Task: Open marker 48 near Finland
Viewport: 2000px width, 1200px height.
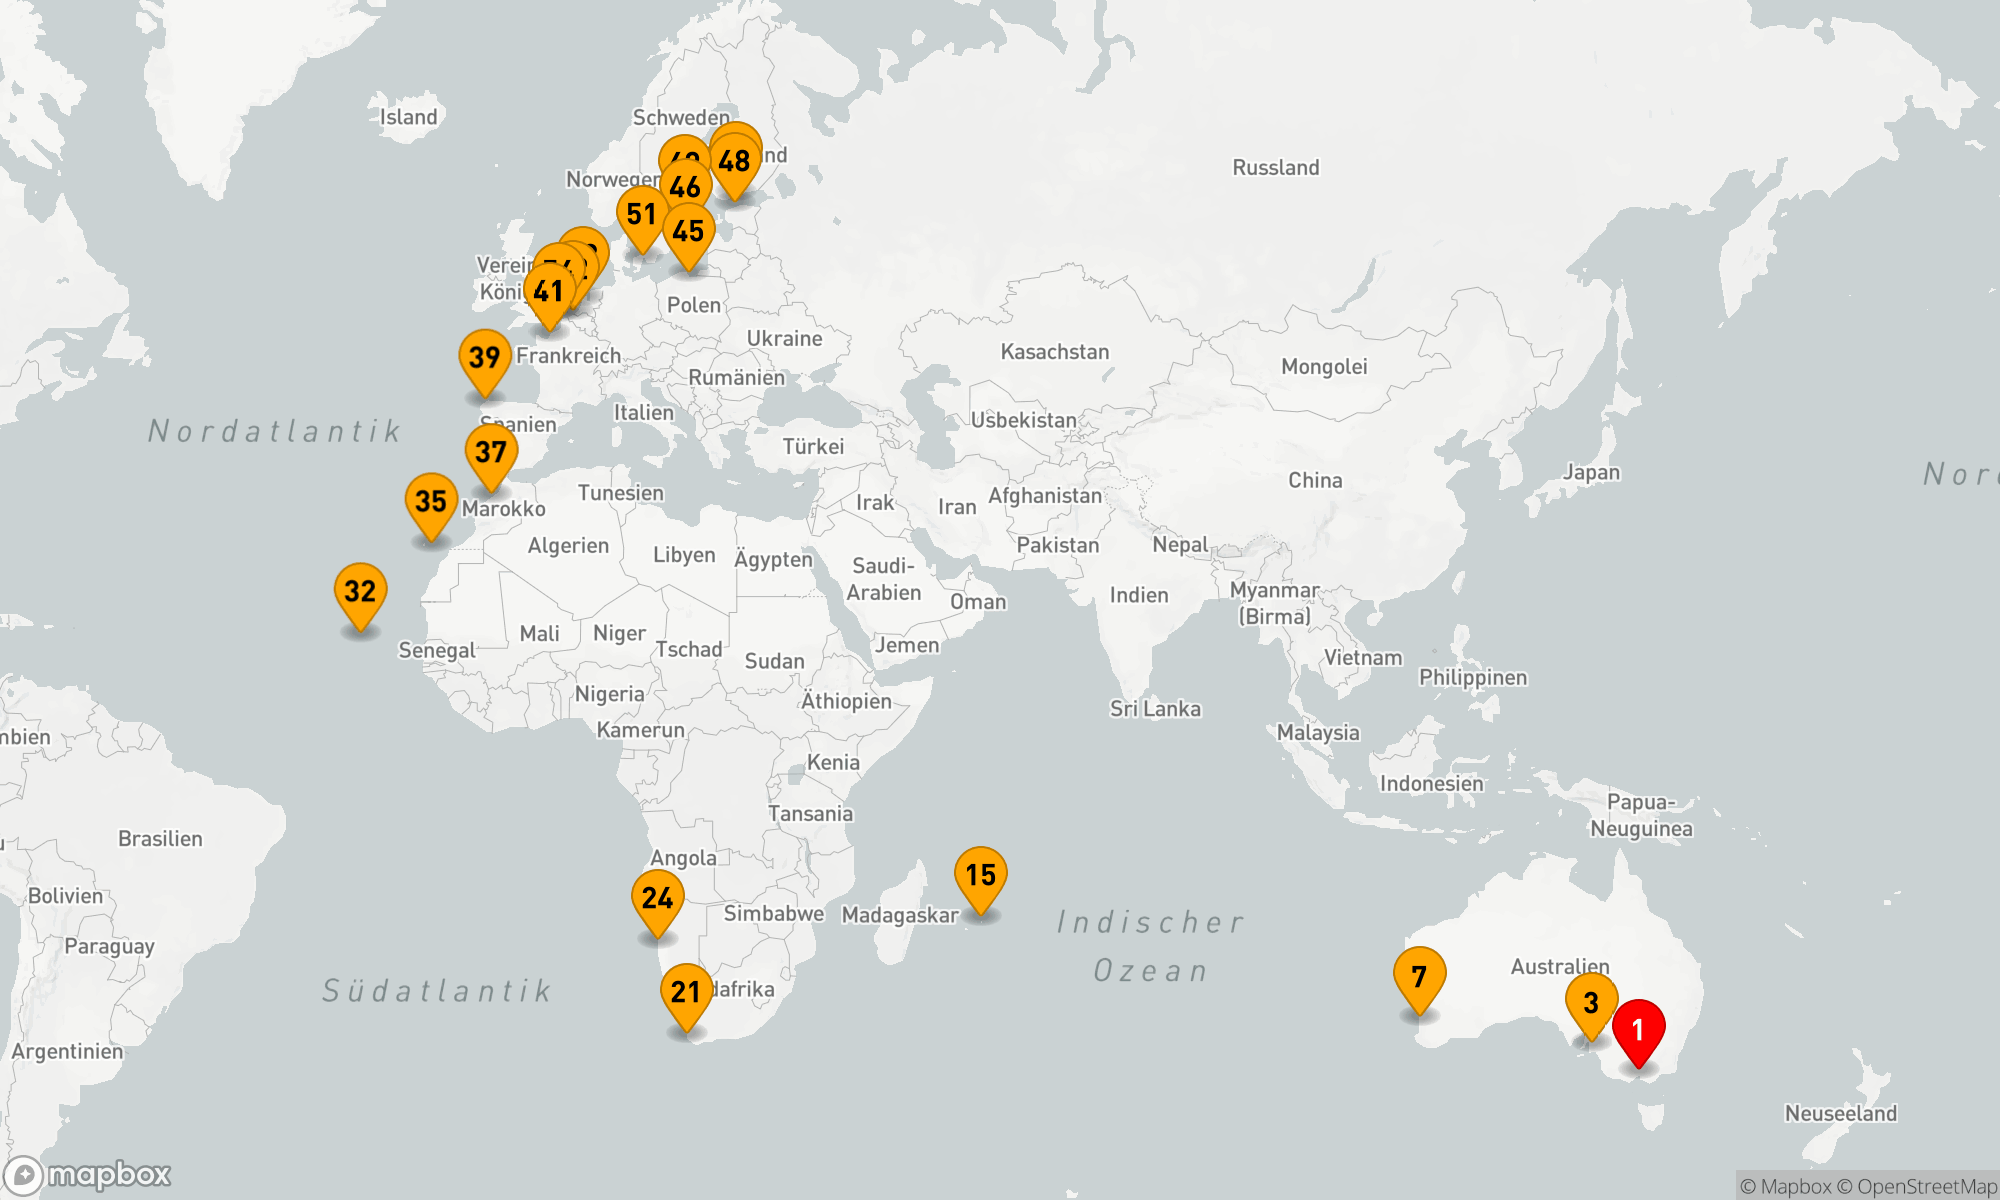Action: point(735,161)
